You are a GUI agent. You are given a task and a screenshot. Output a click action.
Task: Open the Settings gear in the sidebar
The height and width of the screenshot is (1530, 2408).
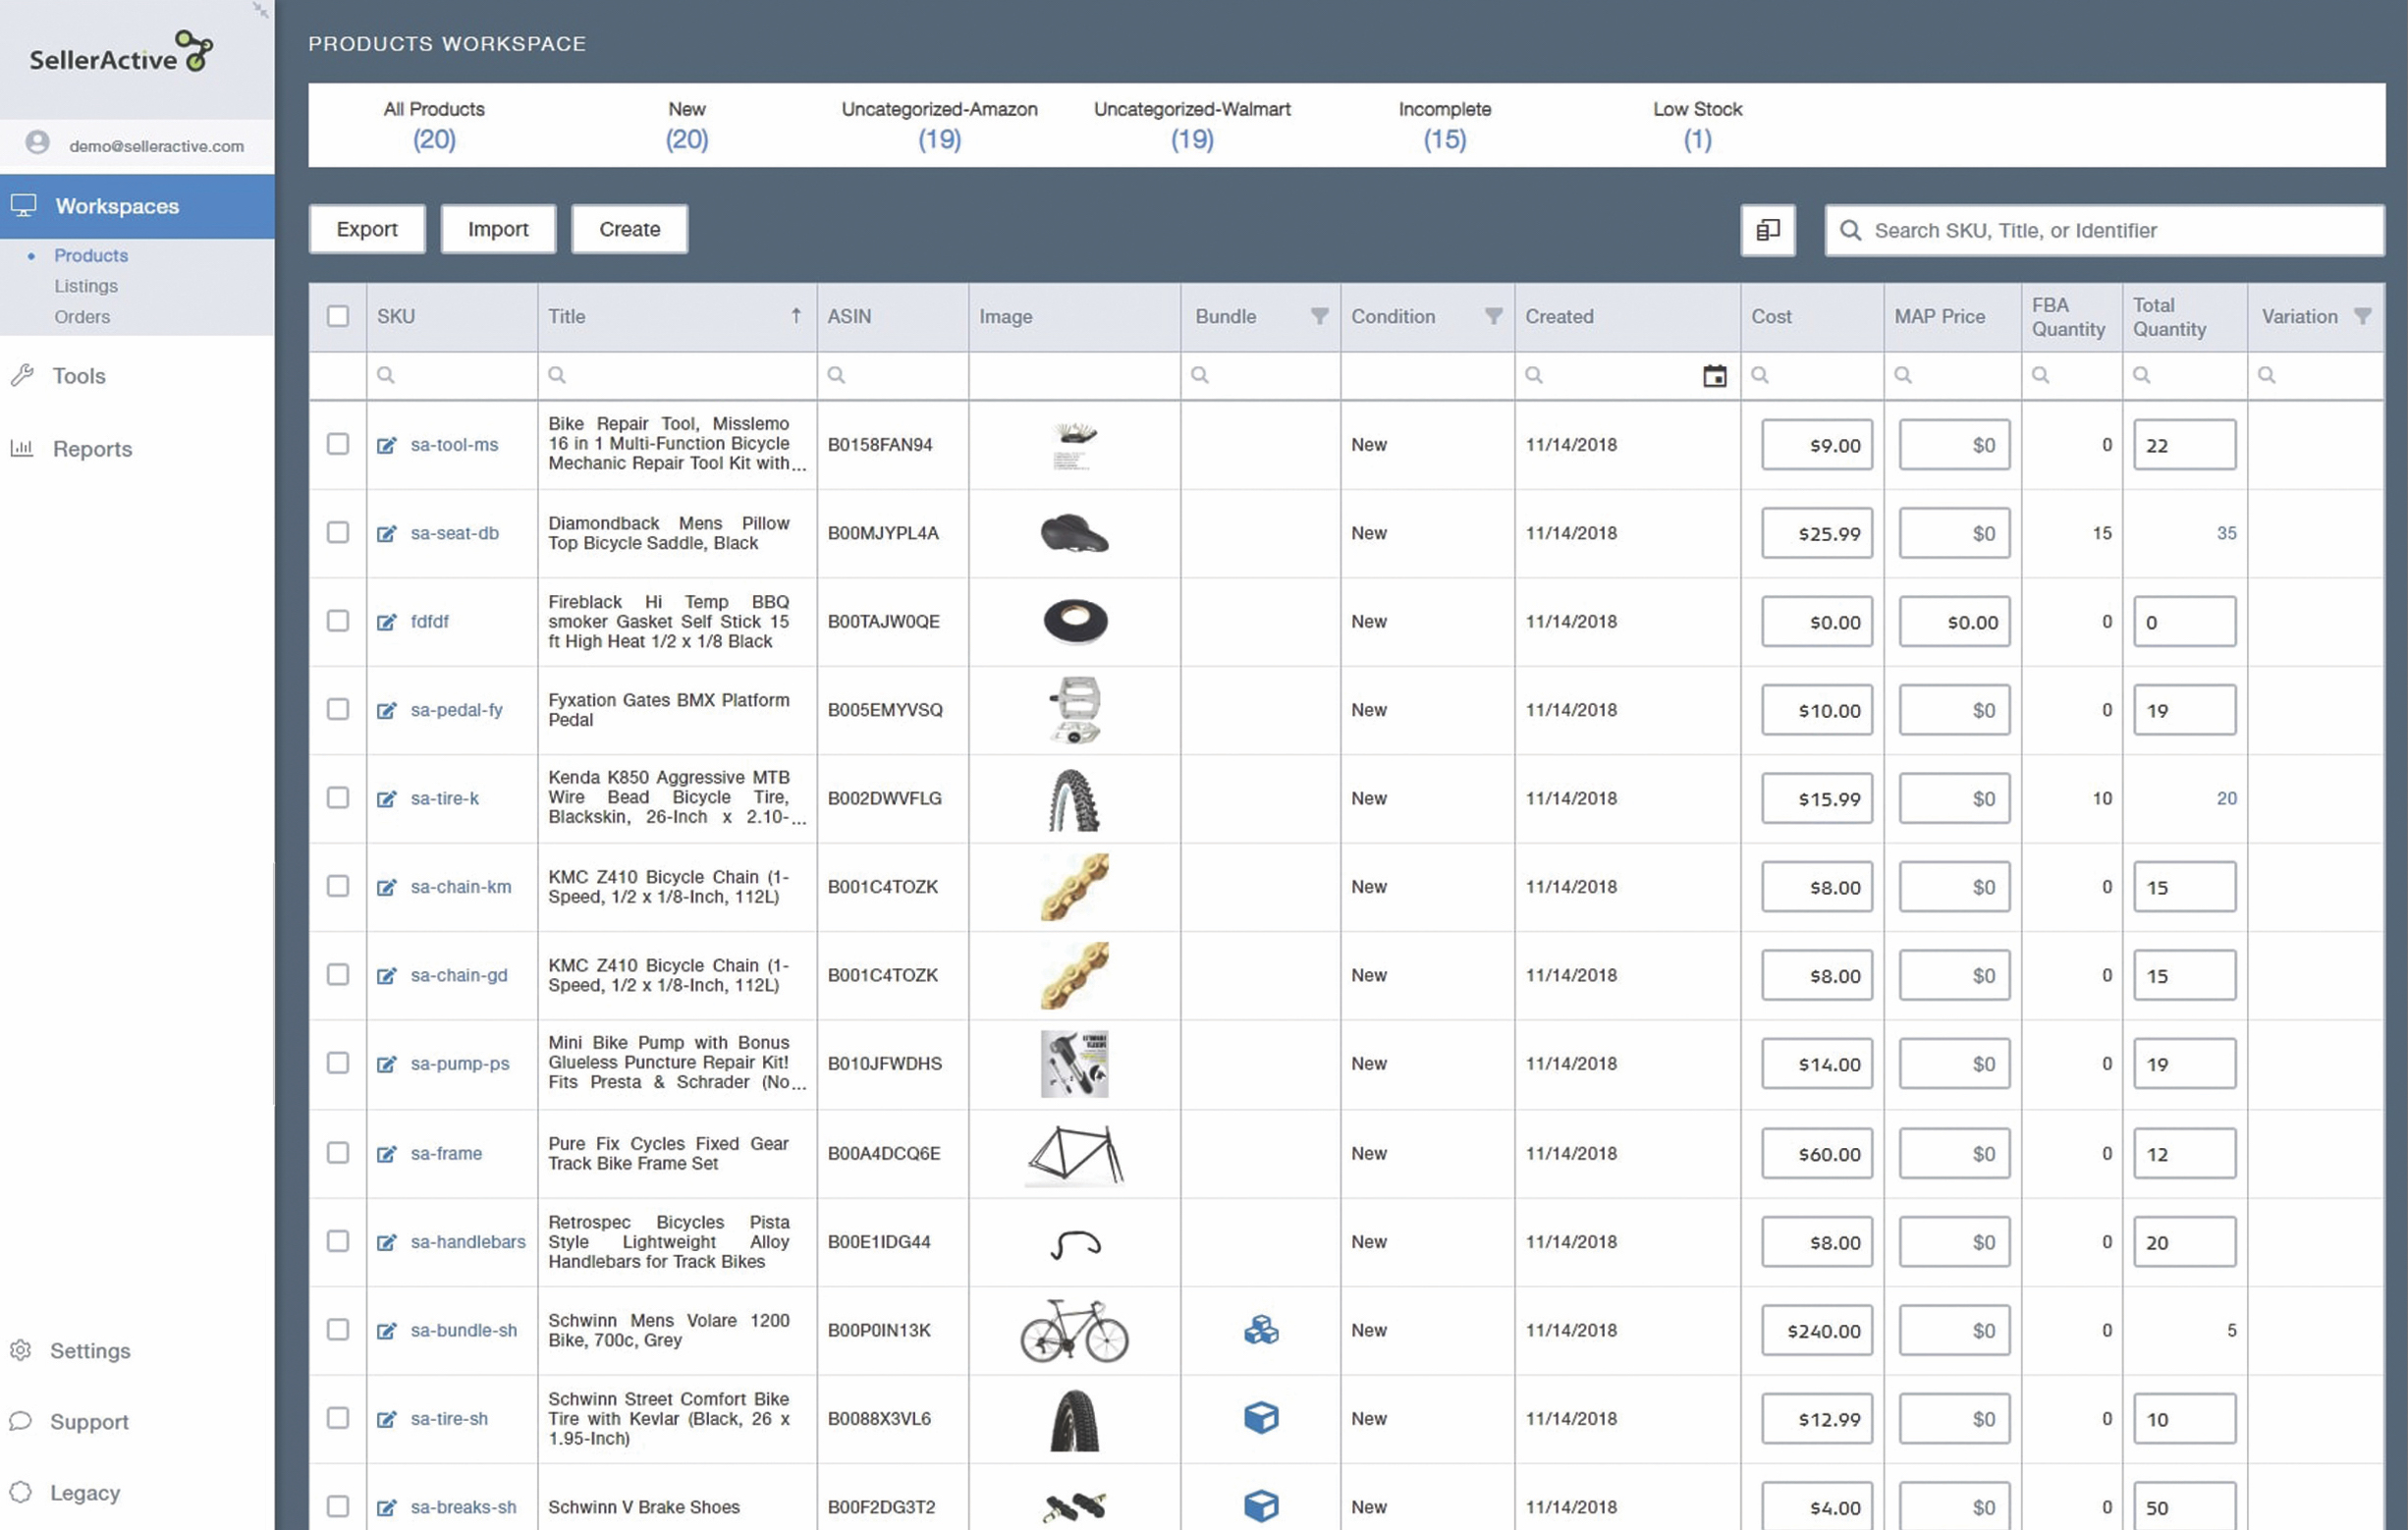pyautogui.click(x=21, y=1350)
